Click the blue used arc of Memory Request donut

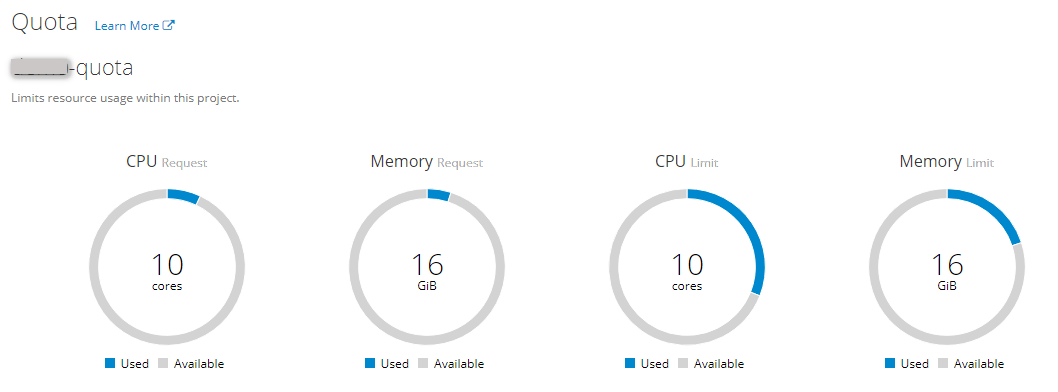coord(439,194)
